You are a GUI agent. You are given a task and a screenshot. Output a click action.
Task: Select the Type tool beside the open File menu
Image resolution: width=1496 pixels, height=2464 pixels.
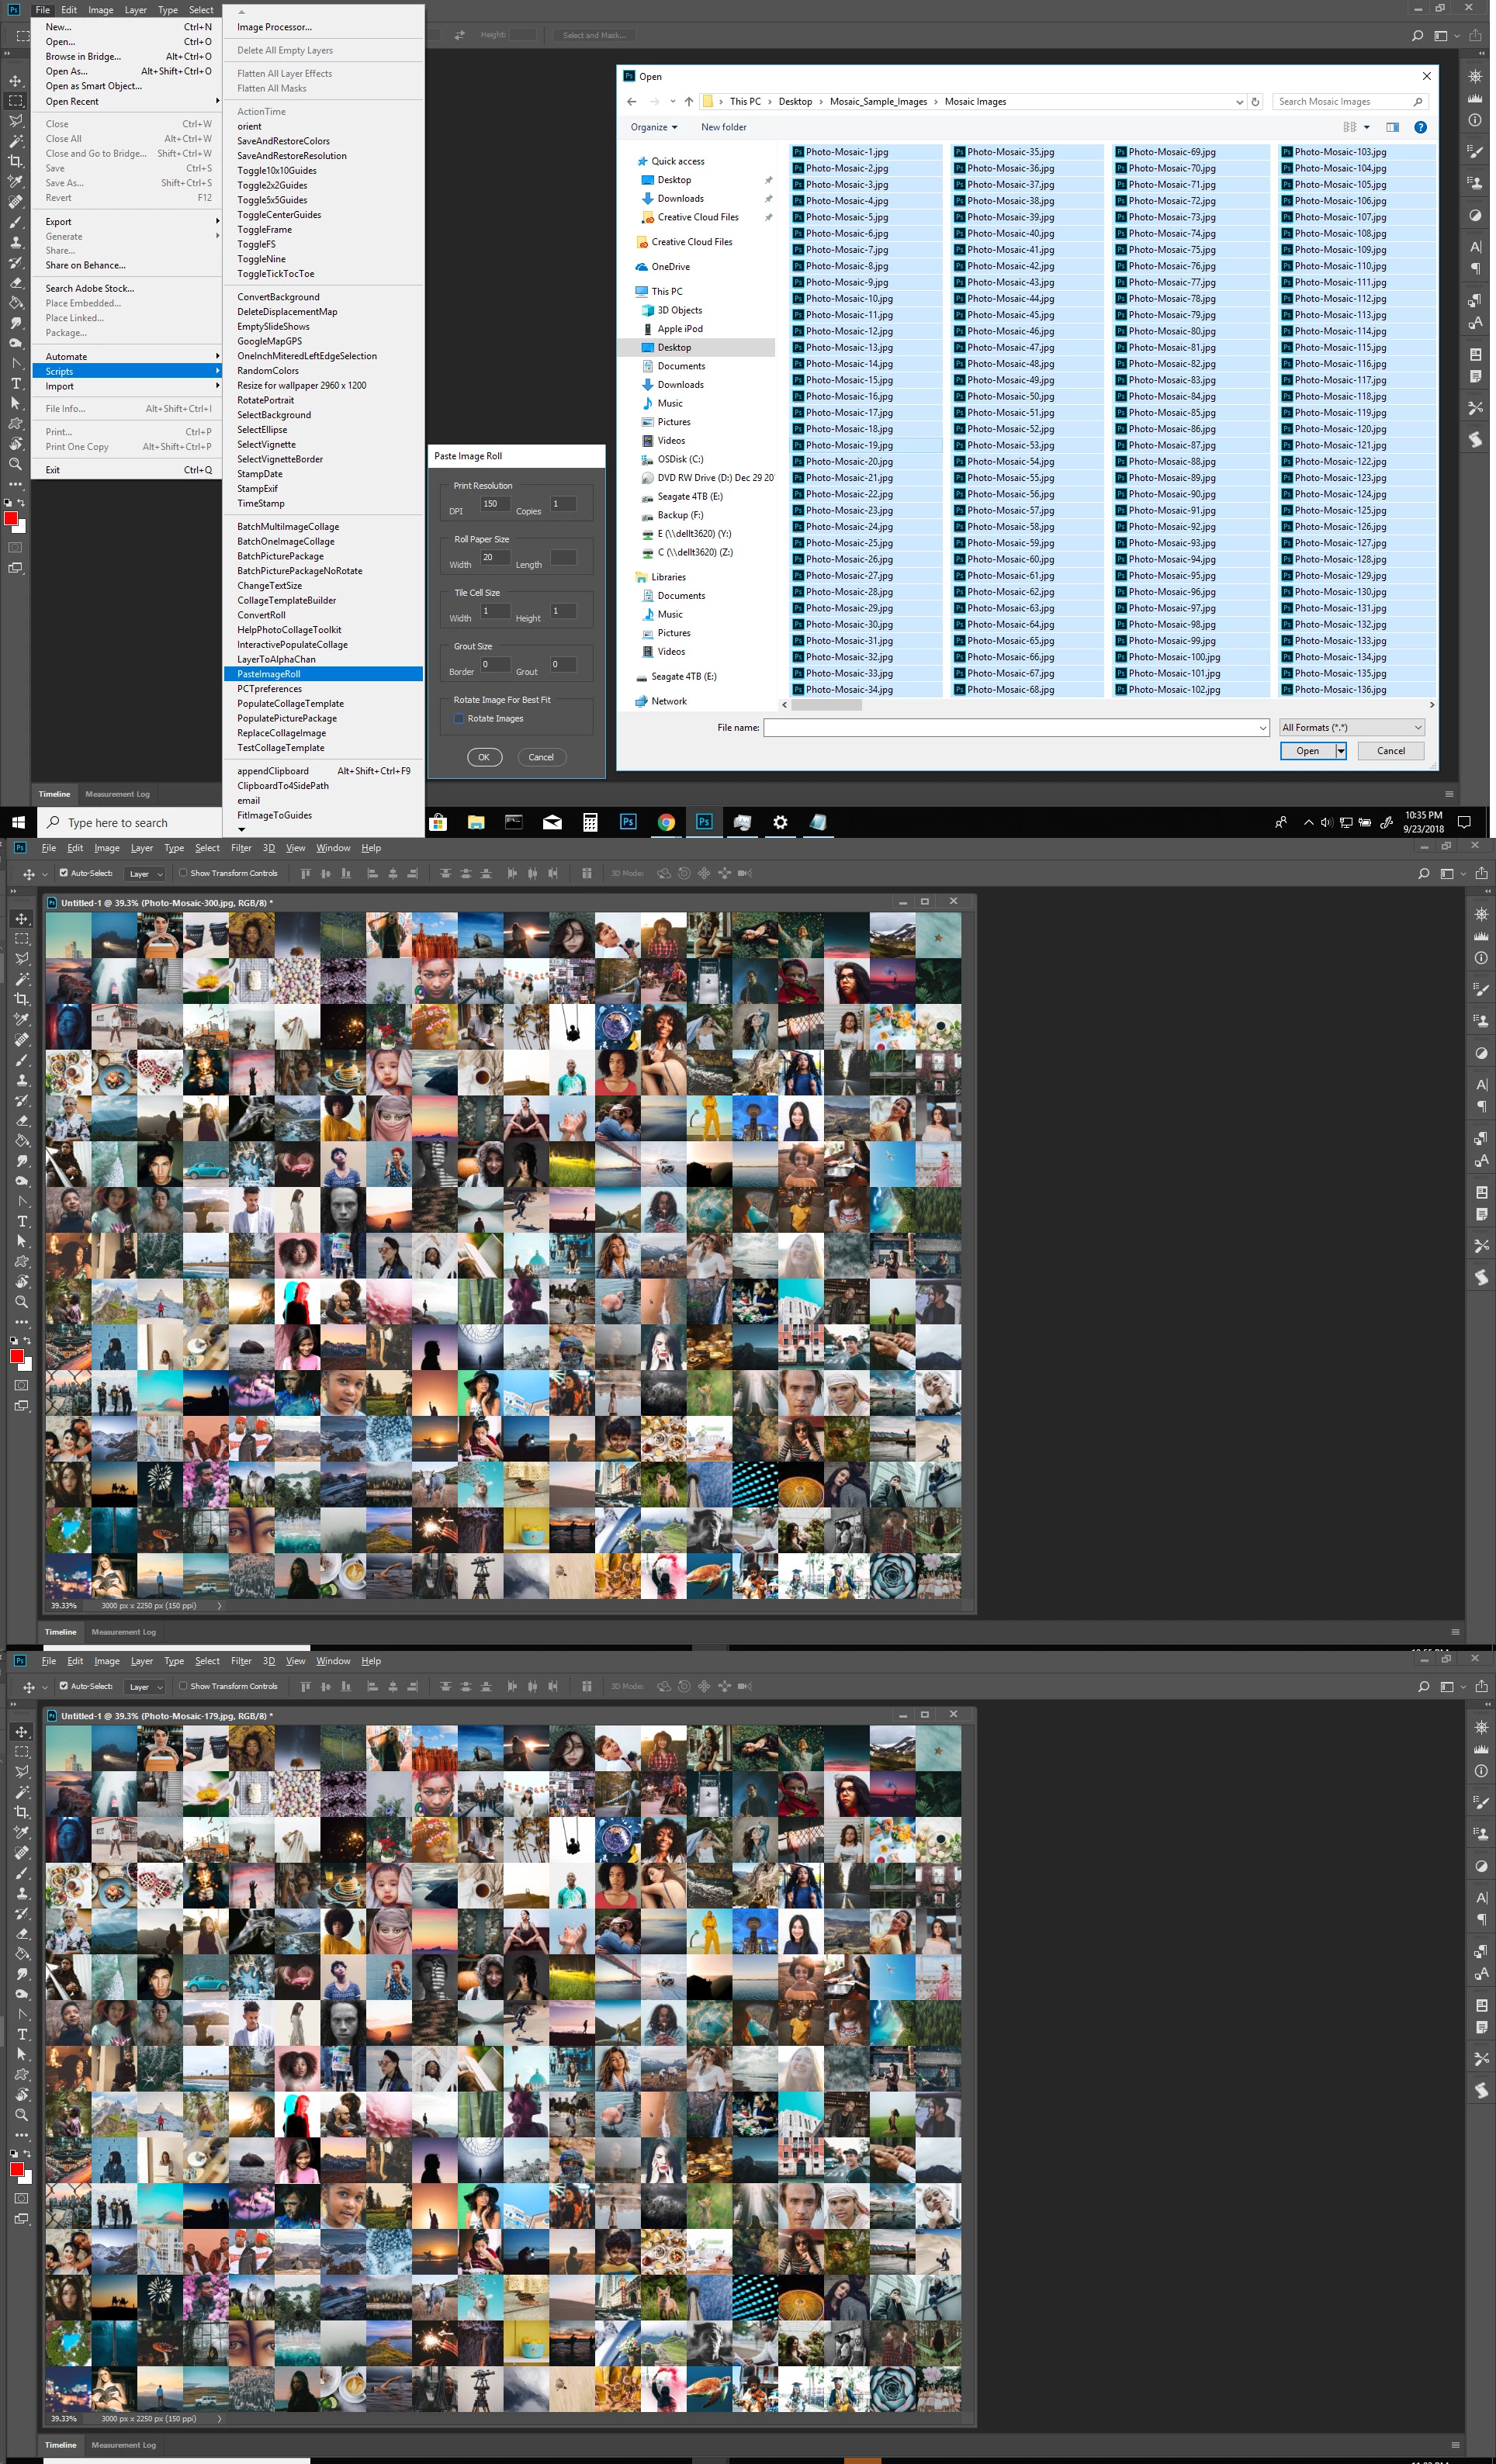[x=16, y=384]
